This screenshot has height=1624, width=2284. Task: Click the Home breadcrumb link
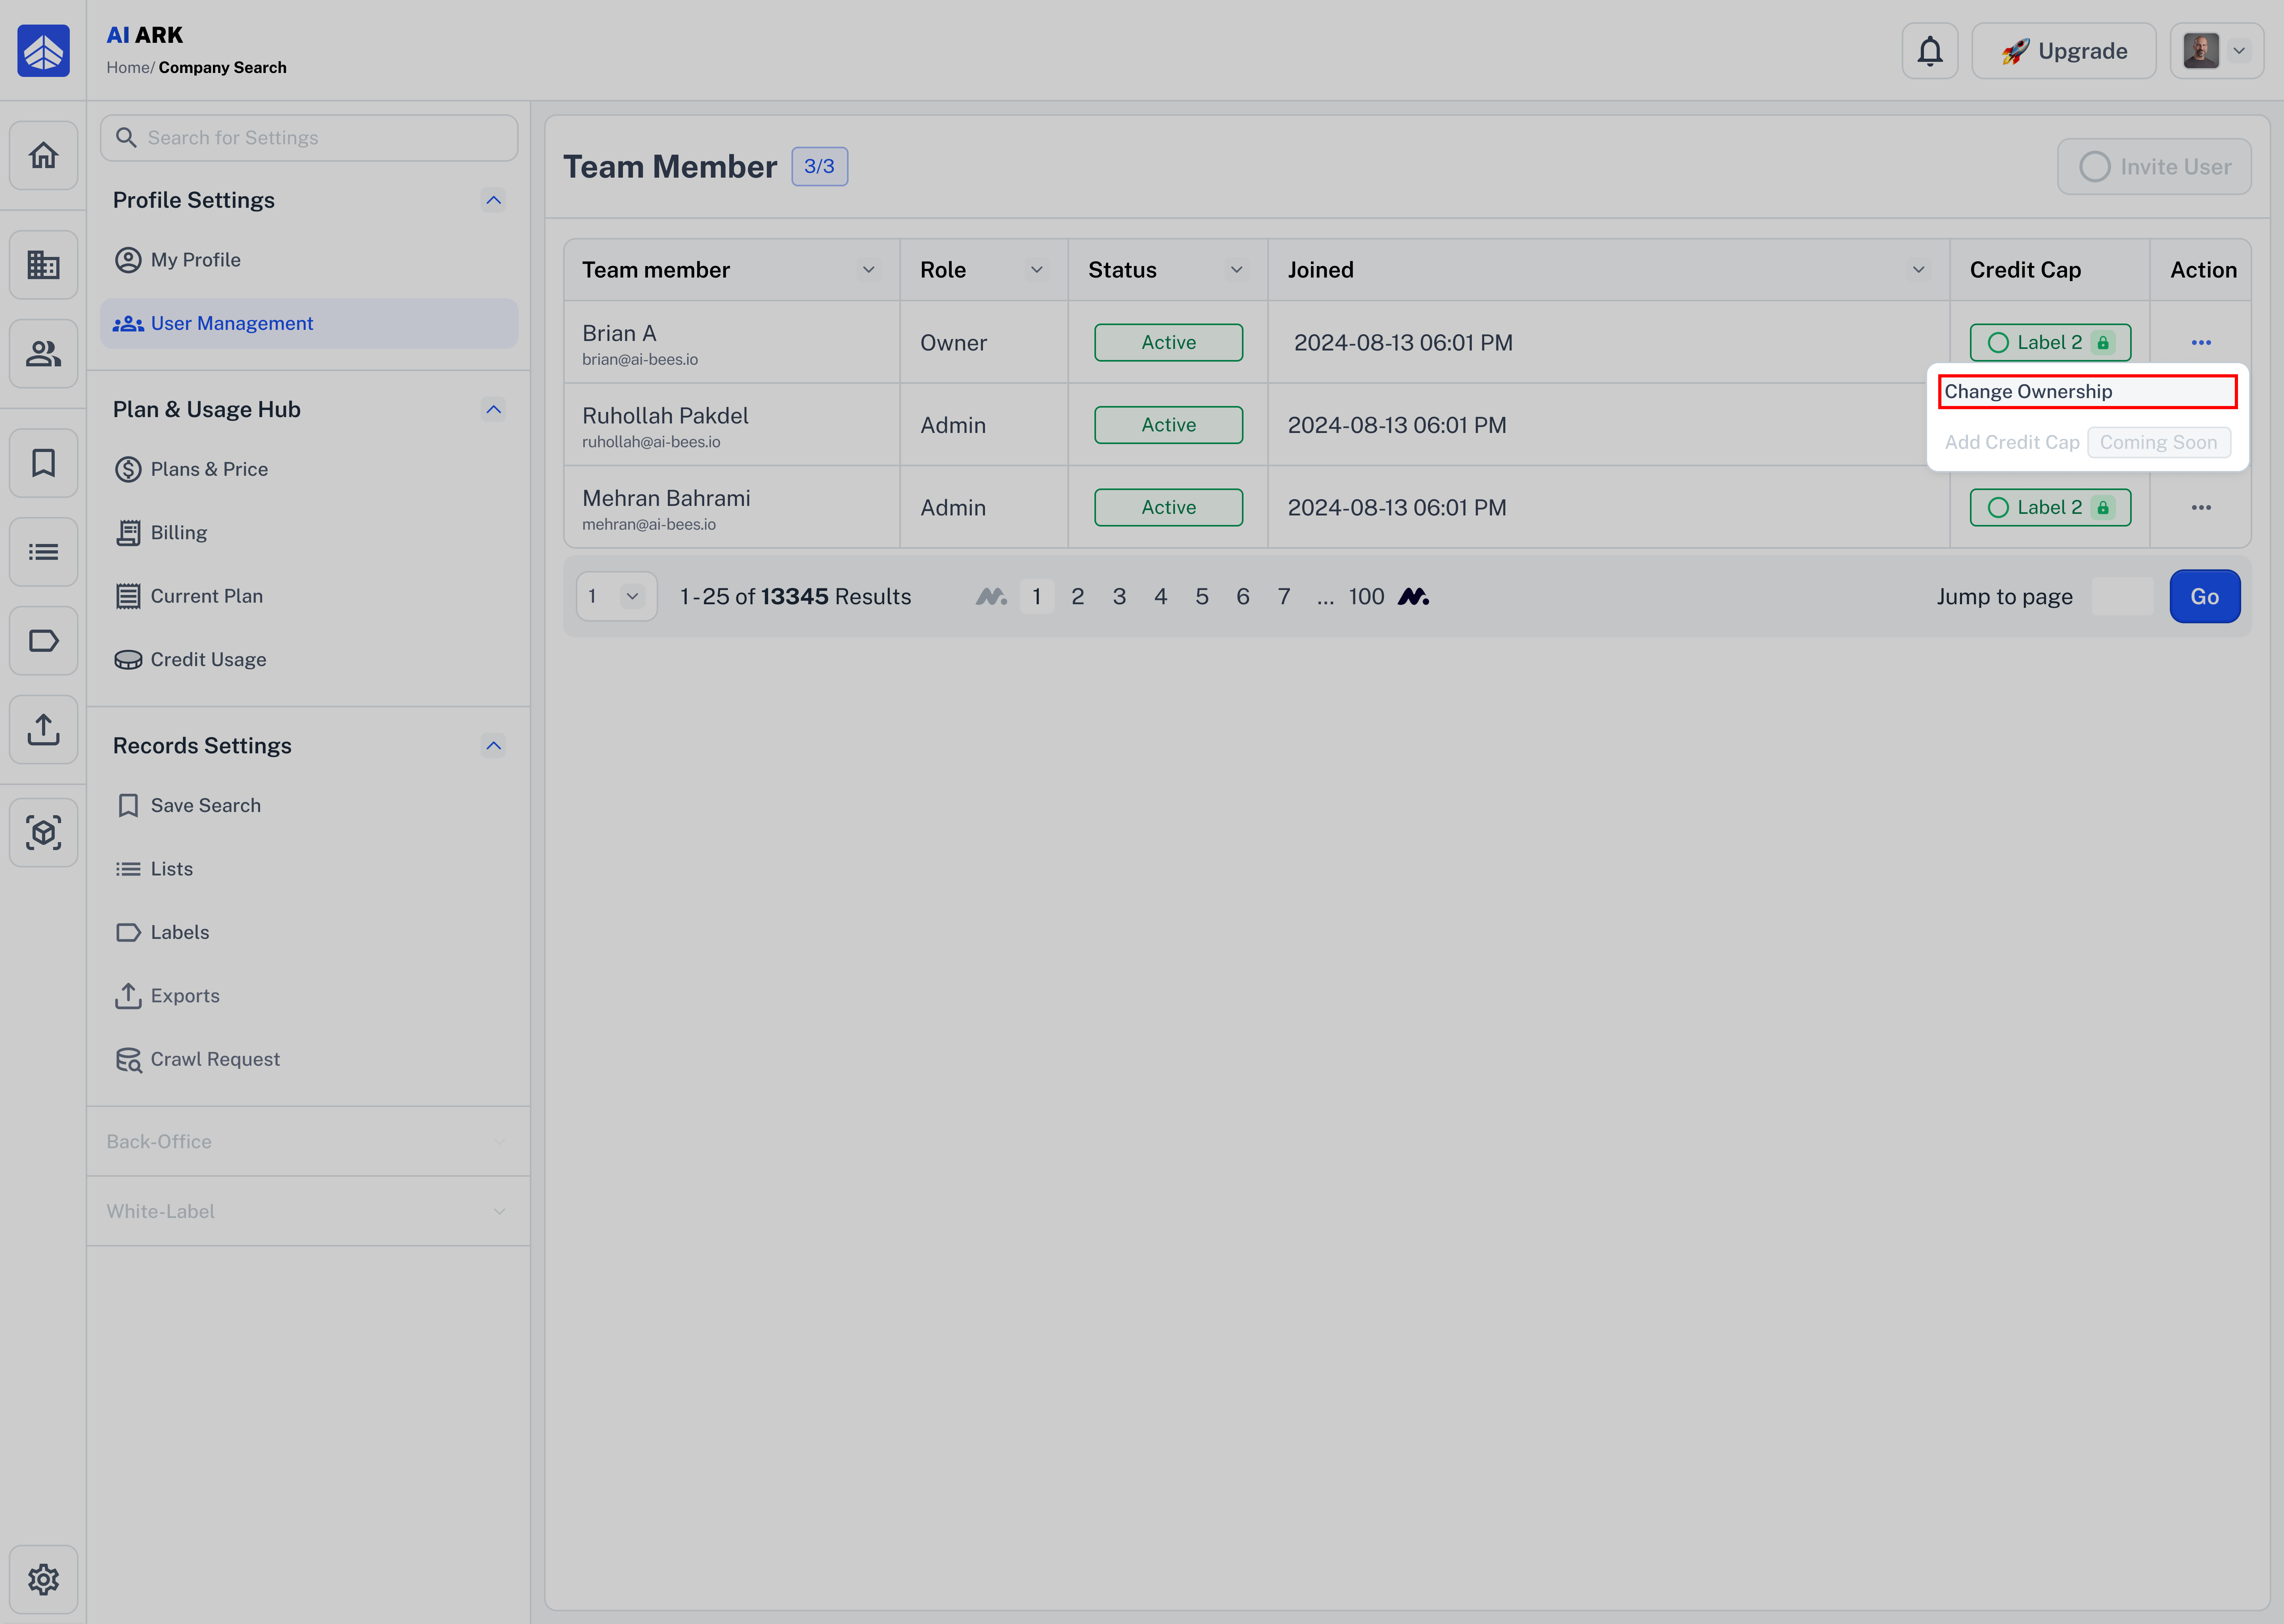tap(128, 68)
